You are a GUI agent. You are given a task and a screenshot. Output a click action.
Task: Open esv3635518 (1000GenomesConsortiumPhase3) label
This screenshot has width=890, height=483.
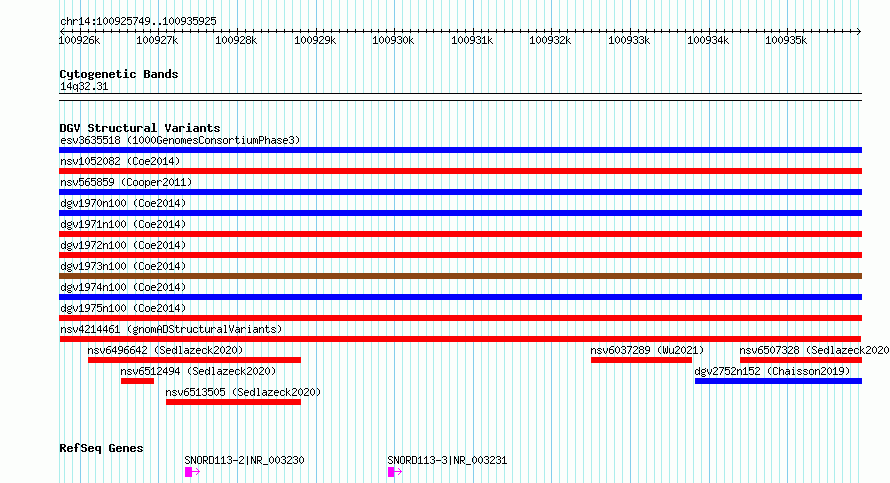coord(180,140)
